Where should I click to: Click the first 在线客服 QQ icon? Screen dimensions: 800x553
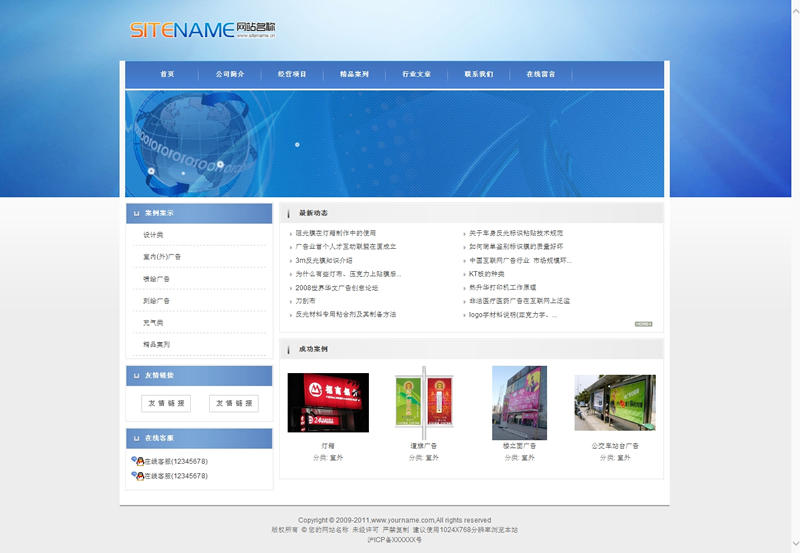pyautogui.click(x=137, y=461)
